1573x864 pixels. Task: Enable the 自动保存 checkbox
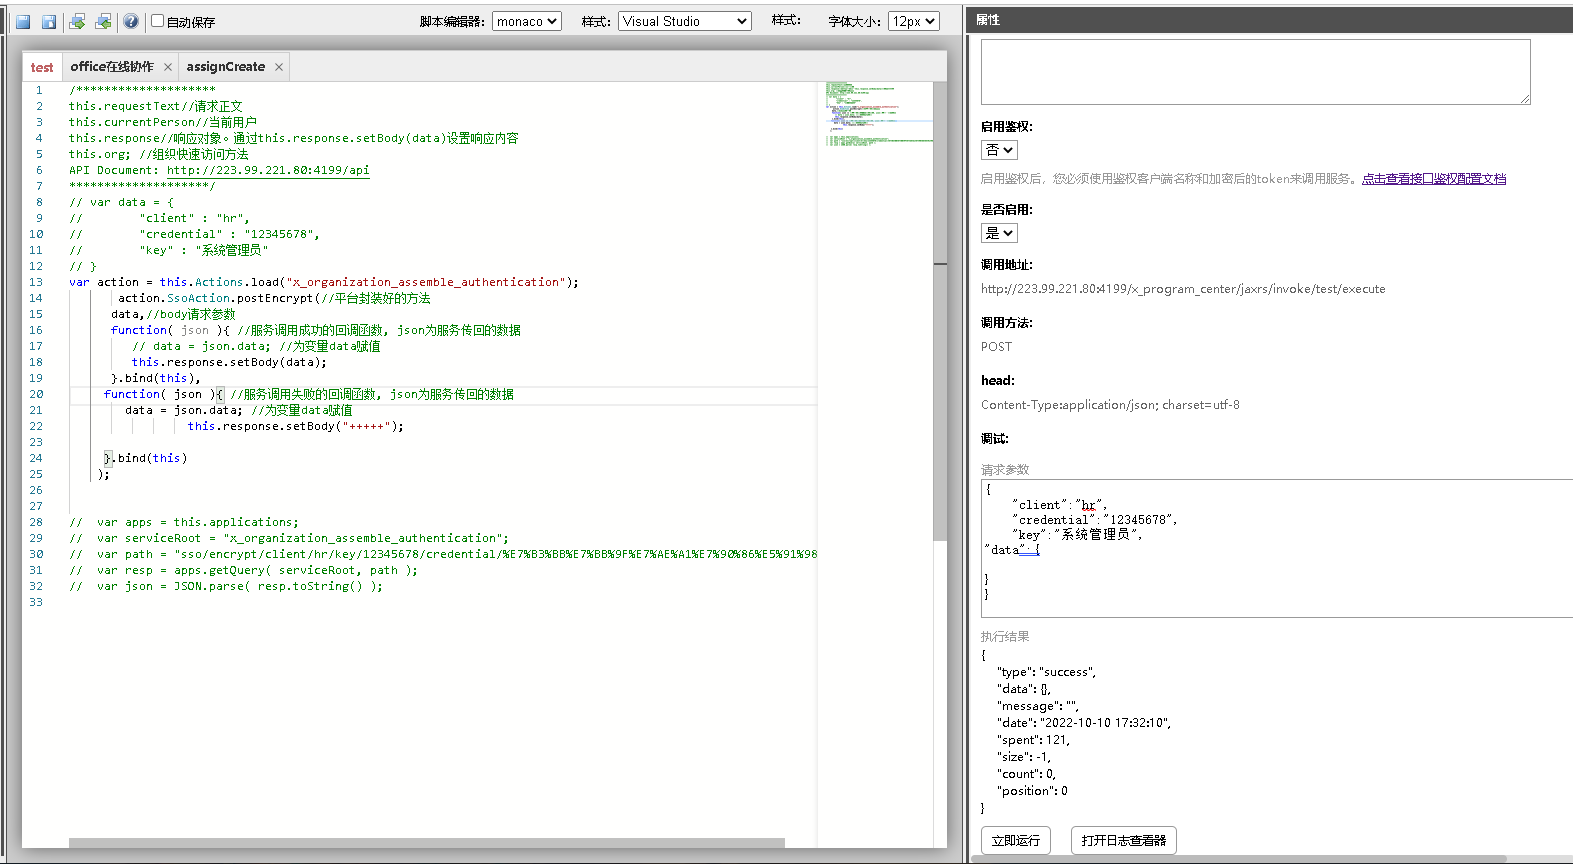point(157,21)
